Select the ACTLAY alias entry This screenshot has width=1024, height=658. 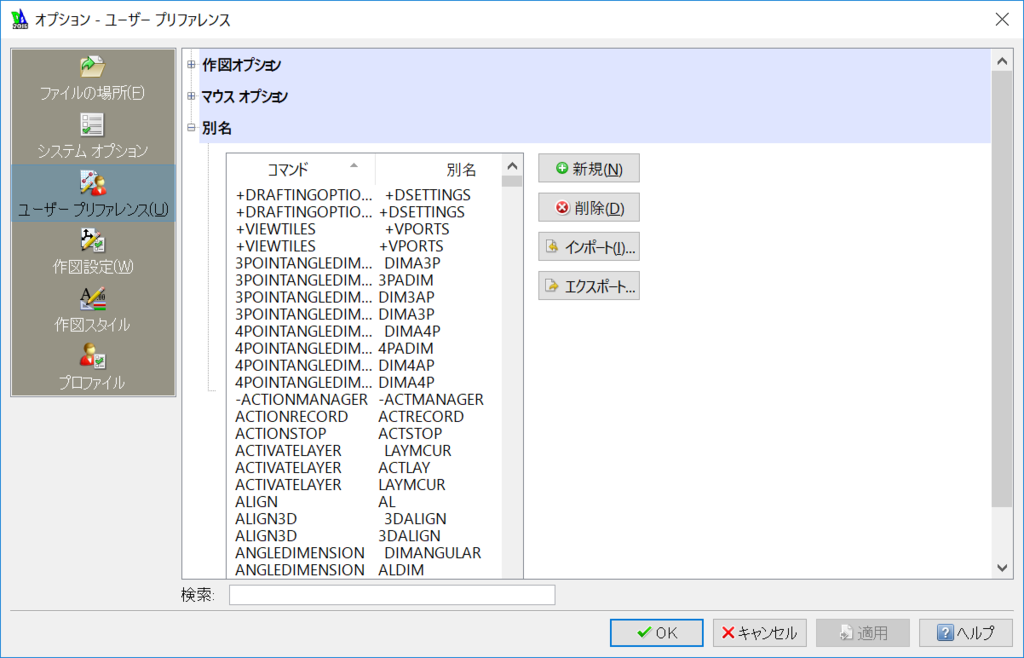(404, 468)
